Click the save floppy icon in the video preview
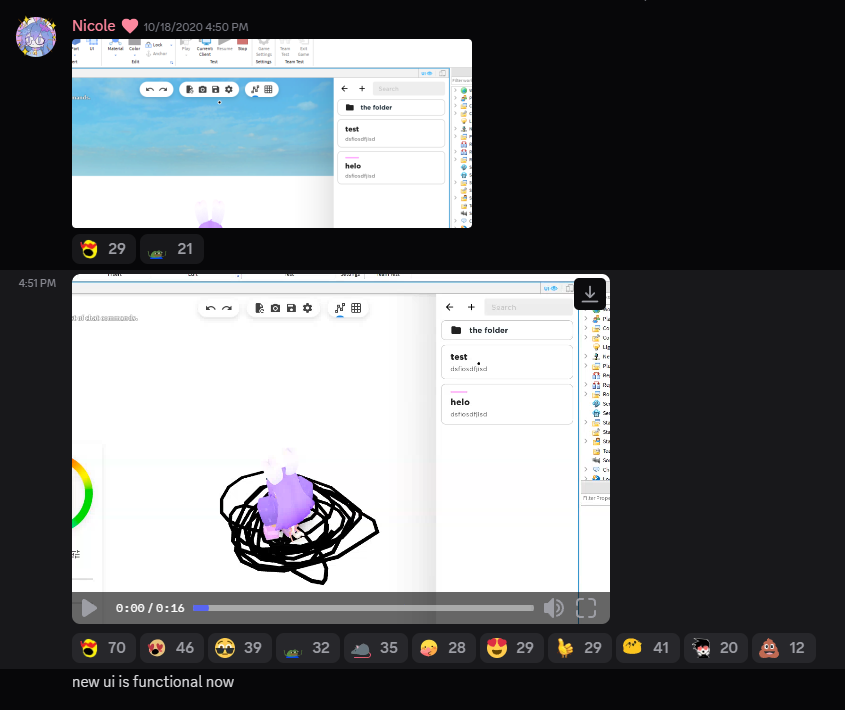Viewport: 845px width, 710px height. point(292,308)
